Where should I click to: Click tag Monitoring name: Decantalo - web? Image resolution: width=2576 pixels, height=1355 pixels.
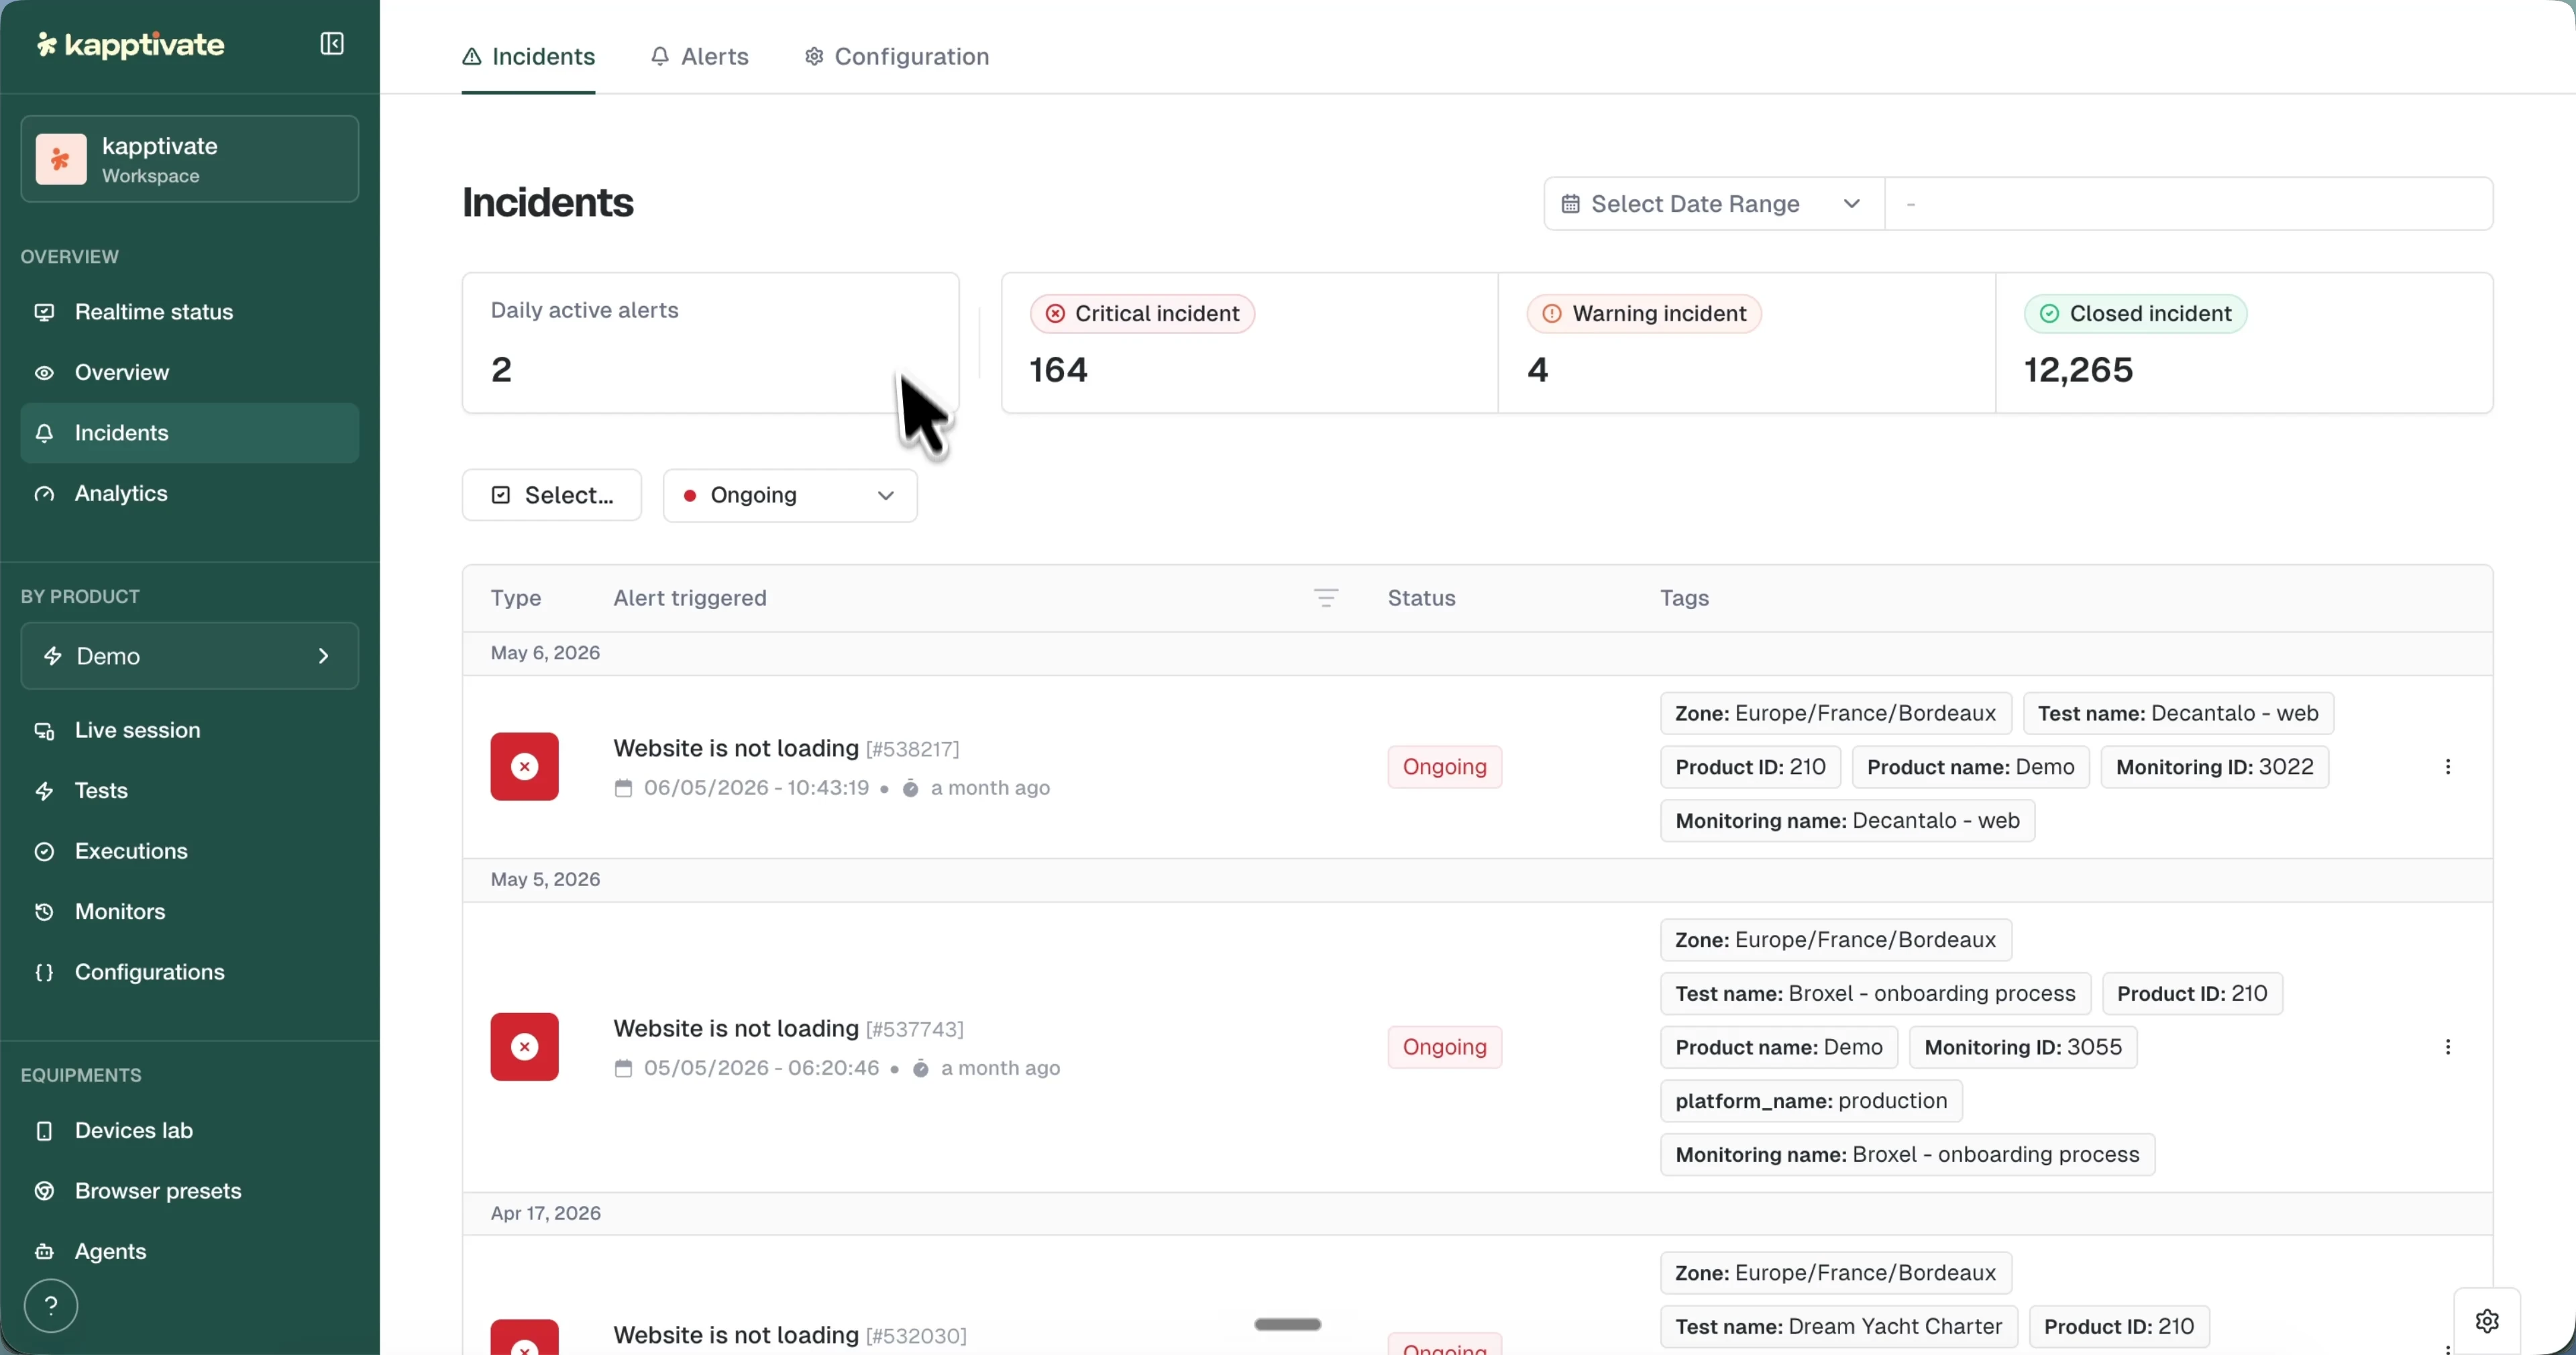coord(1847,821)
